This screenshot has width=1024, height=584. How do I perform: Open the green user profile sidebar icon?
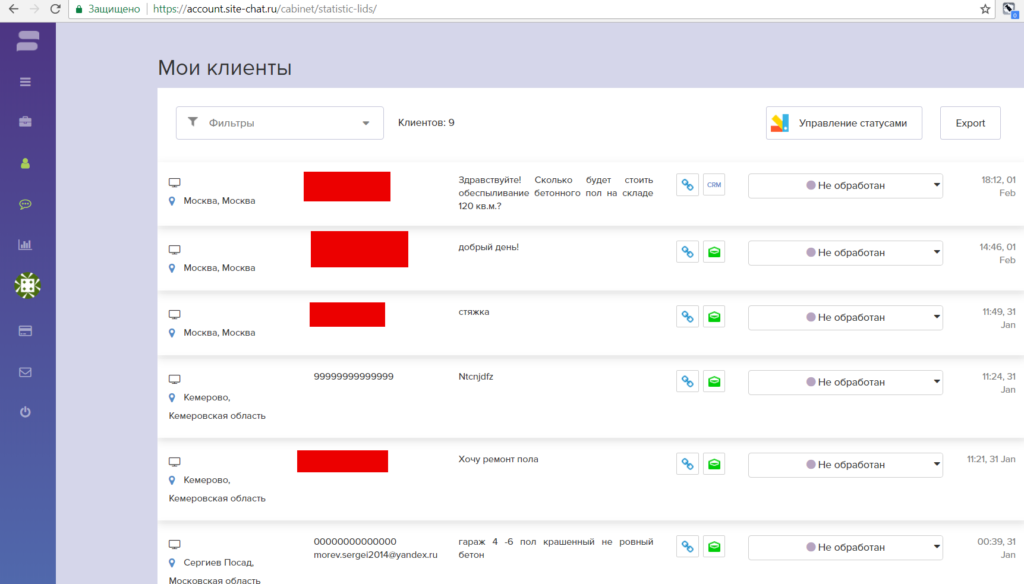26,163
